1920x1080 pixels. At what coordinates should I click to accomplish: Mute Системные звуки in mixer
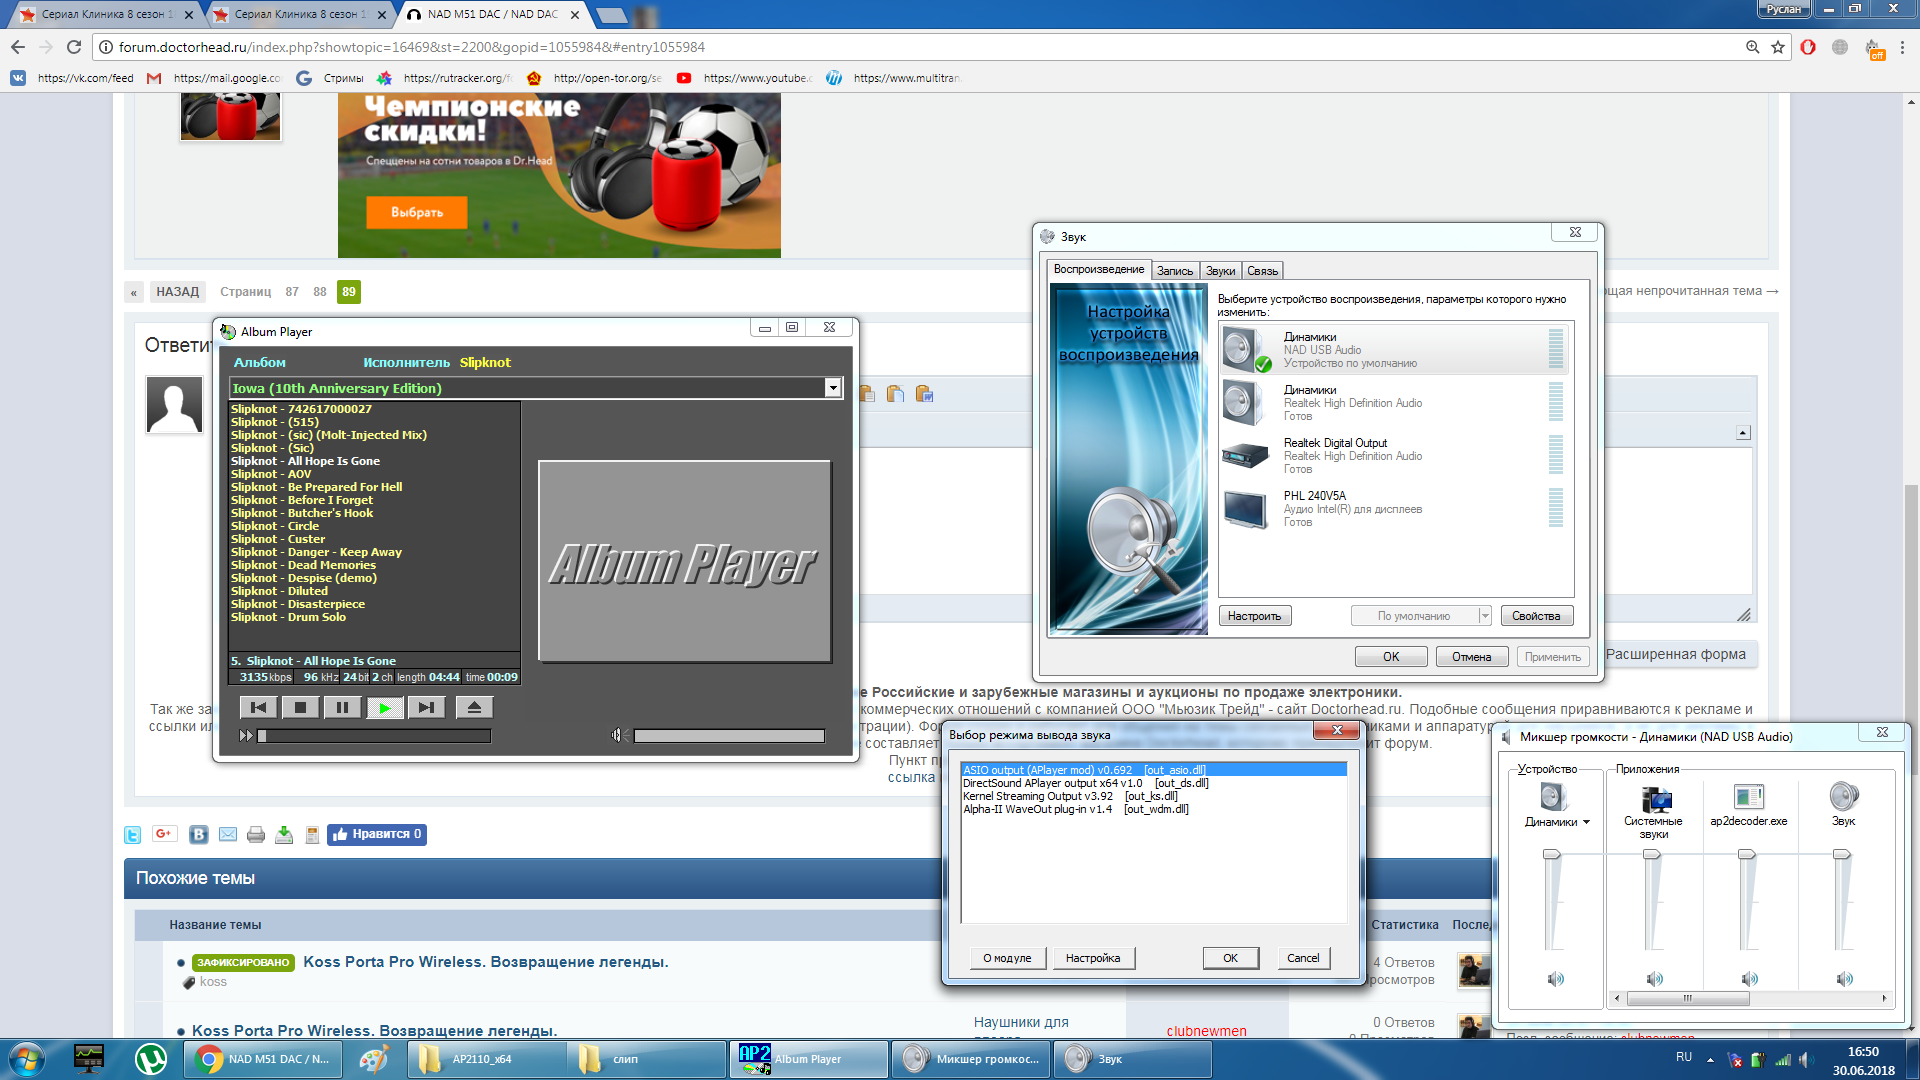(x=1654, y=979)
